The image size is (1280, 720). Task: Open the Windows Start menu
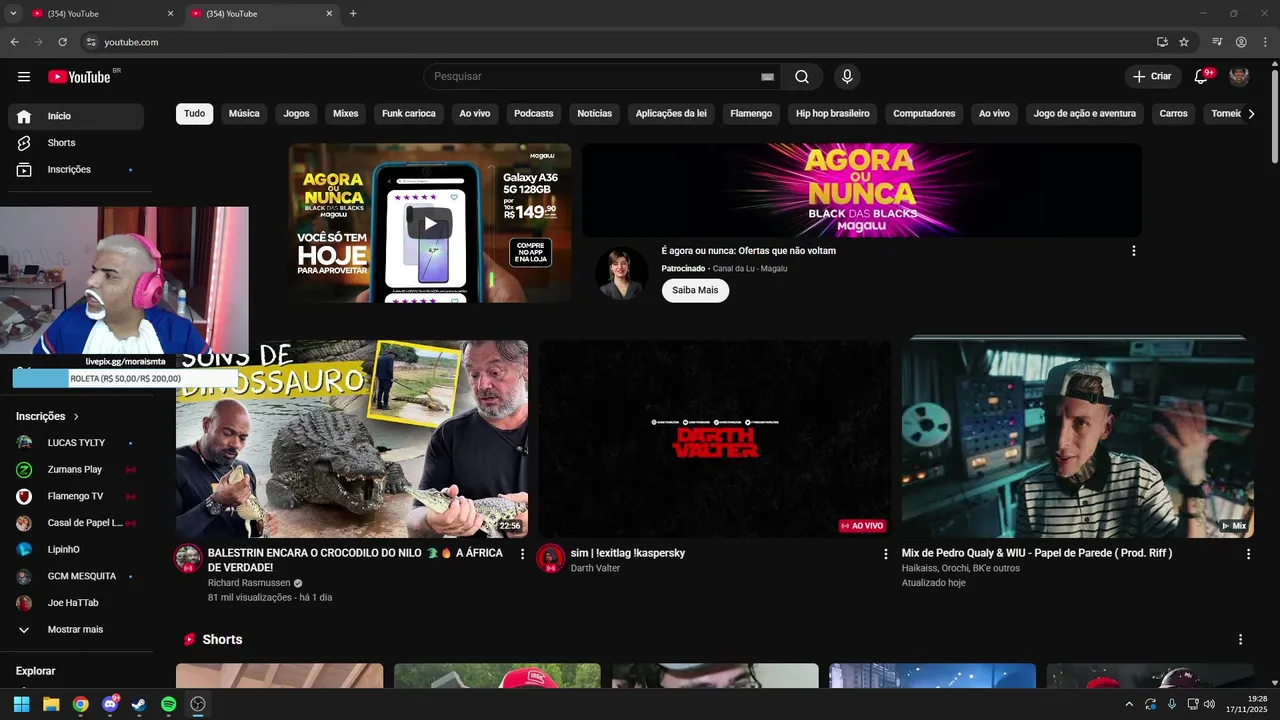tap(21, 704)
